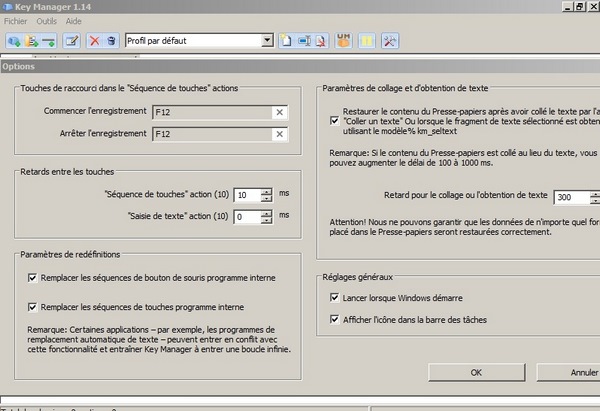The image size is (600, 411).
Task: Click the Retard pour le collage 300 field
Action: tap(572, 197)
